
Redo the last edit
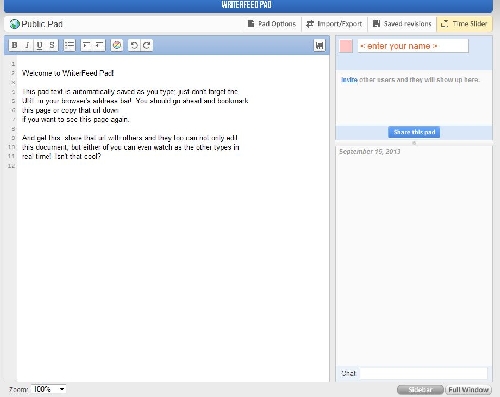(147, 45)
